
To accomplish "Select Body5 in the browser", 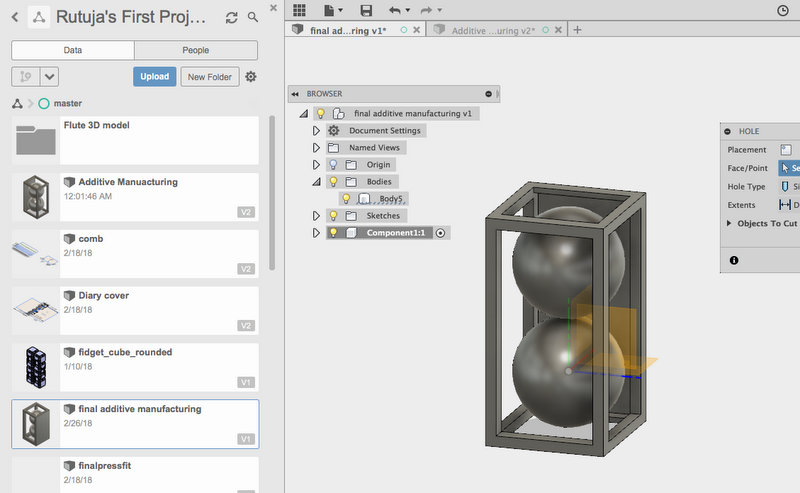I will coord(391,199).
